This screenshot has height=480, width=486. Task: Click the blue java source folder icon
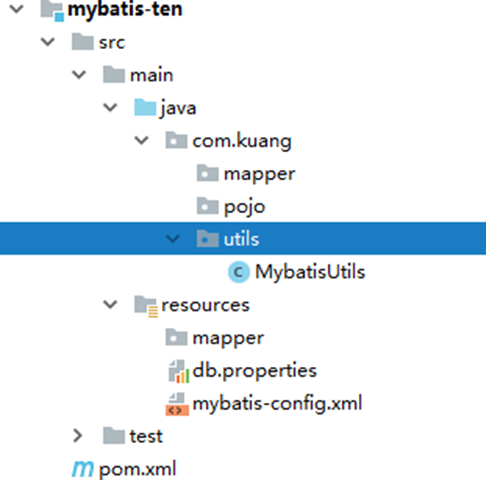(145, 107)
